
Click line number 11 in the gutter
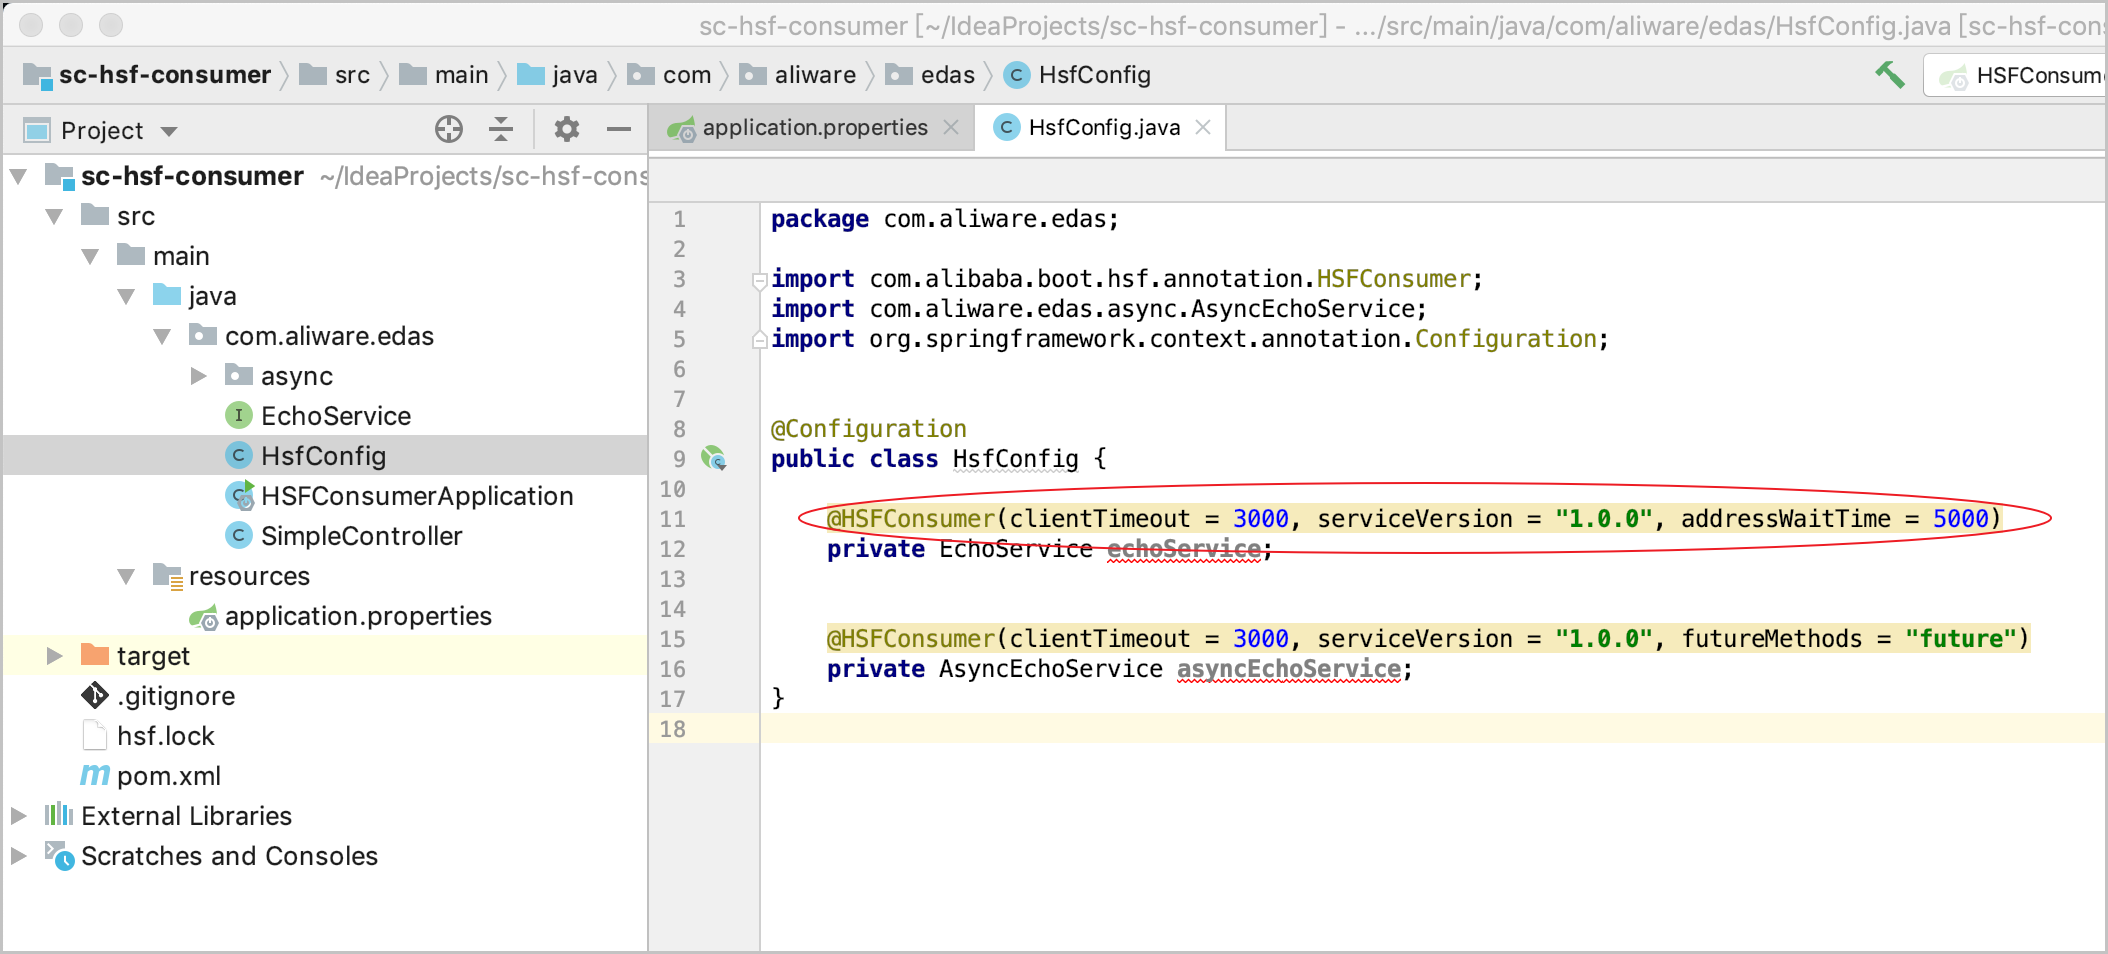point(672,519)
